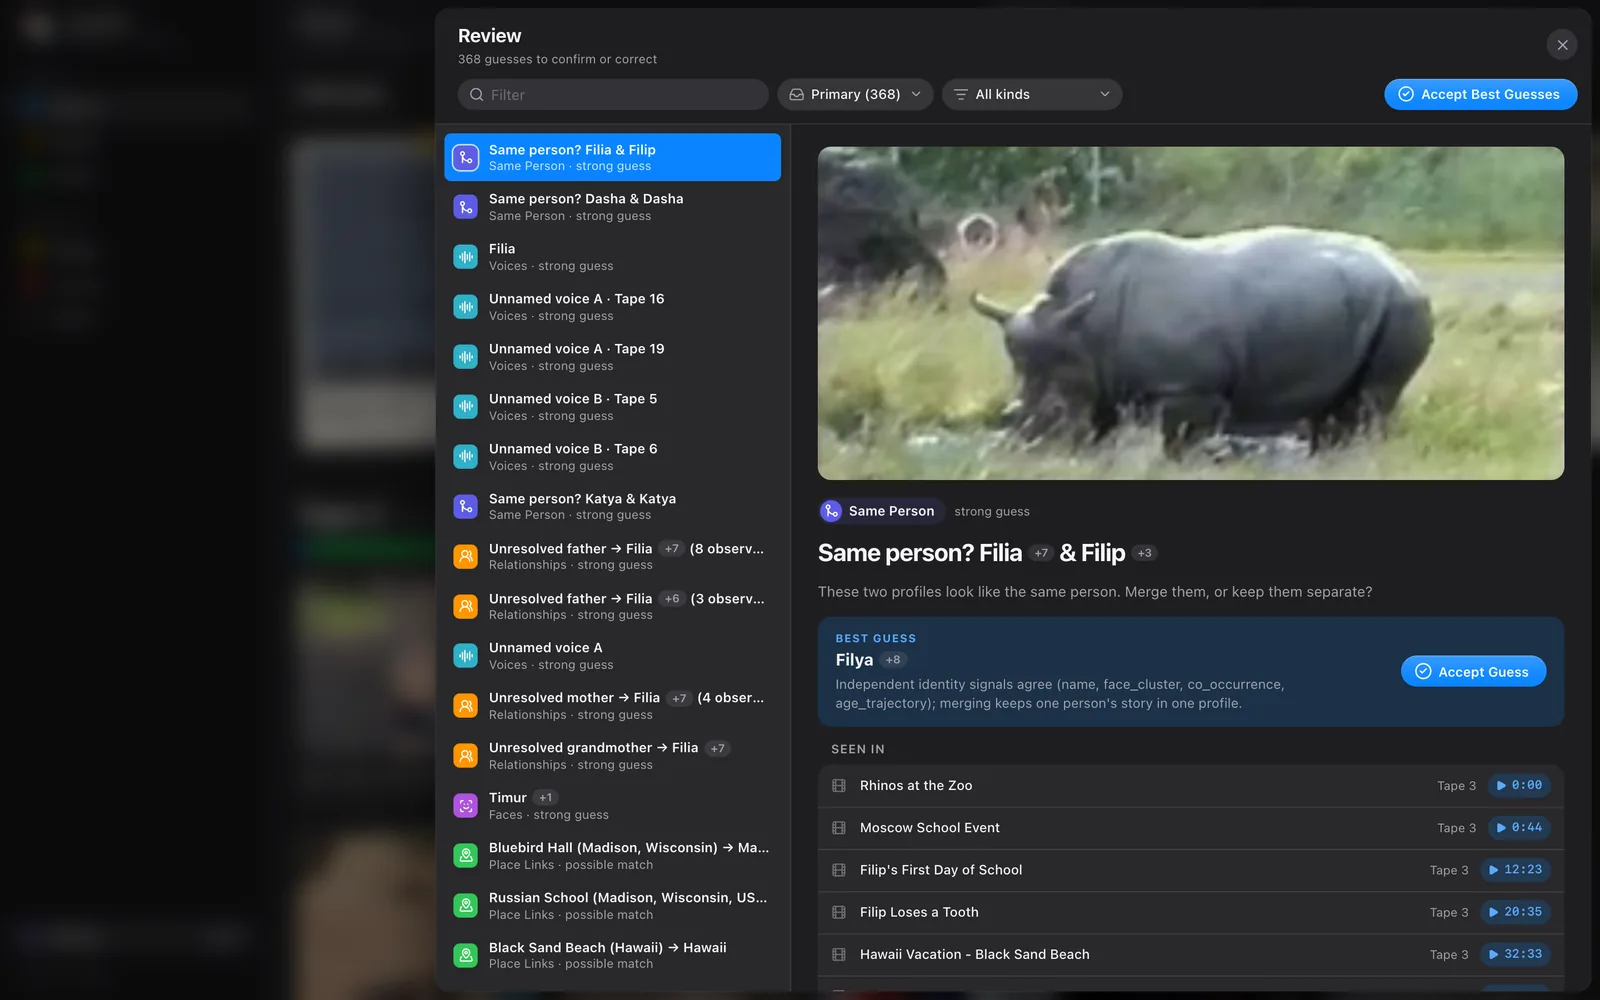Click Unnamed voice B Tape 5 waveform icon

(x=466, y=407)
